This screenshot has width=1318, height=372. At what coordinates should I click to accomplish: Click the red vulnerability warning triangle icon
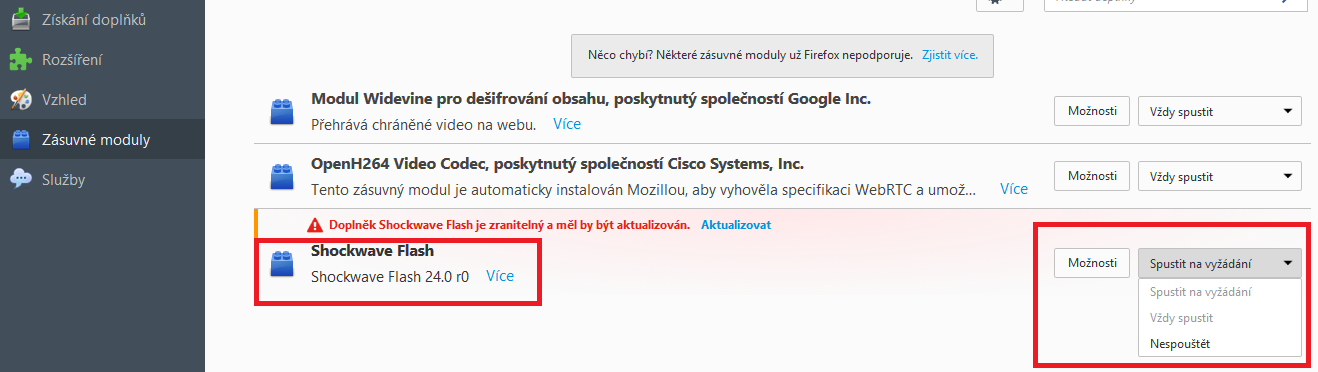click(x=315, y=225)
